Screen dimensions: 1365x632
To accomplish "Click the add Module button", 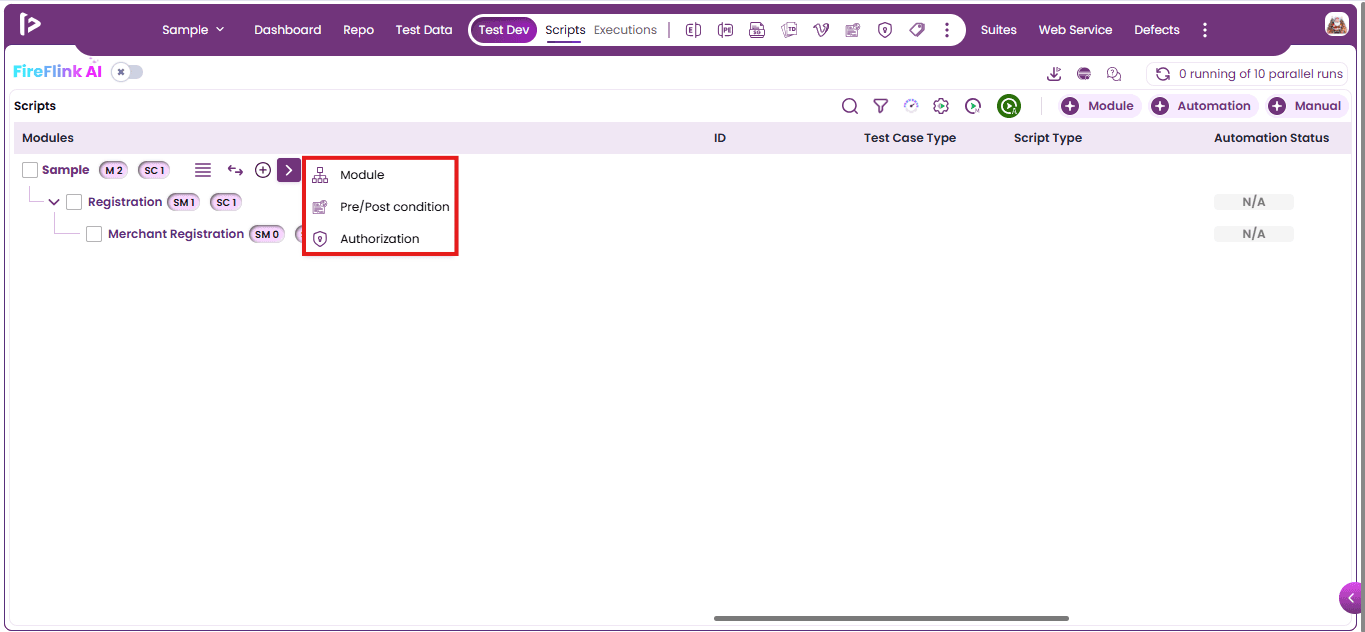I will [x=1100, y=106].
